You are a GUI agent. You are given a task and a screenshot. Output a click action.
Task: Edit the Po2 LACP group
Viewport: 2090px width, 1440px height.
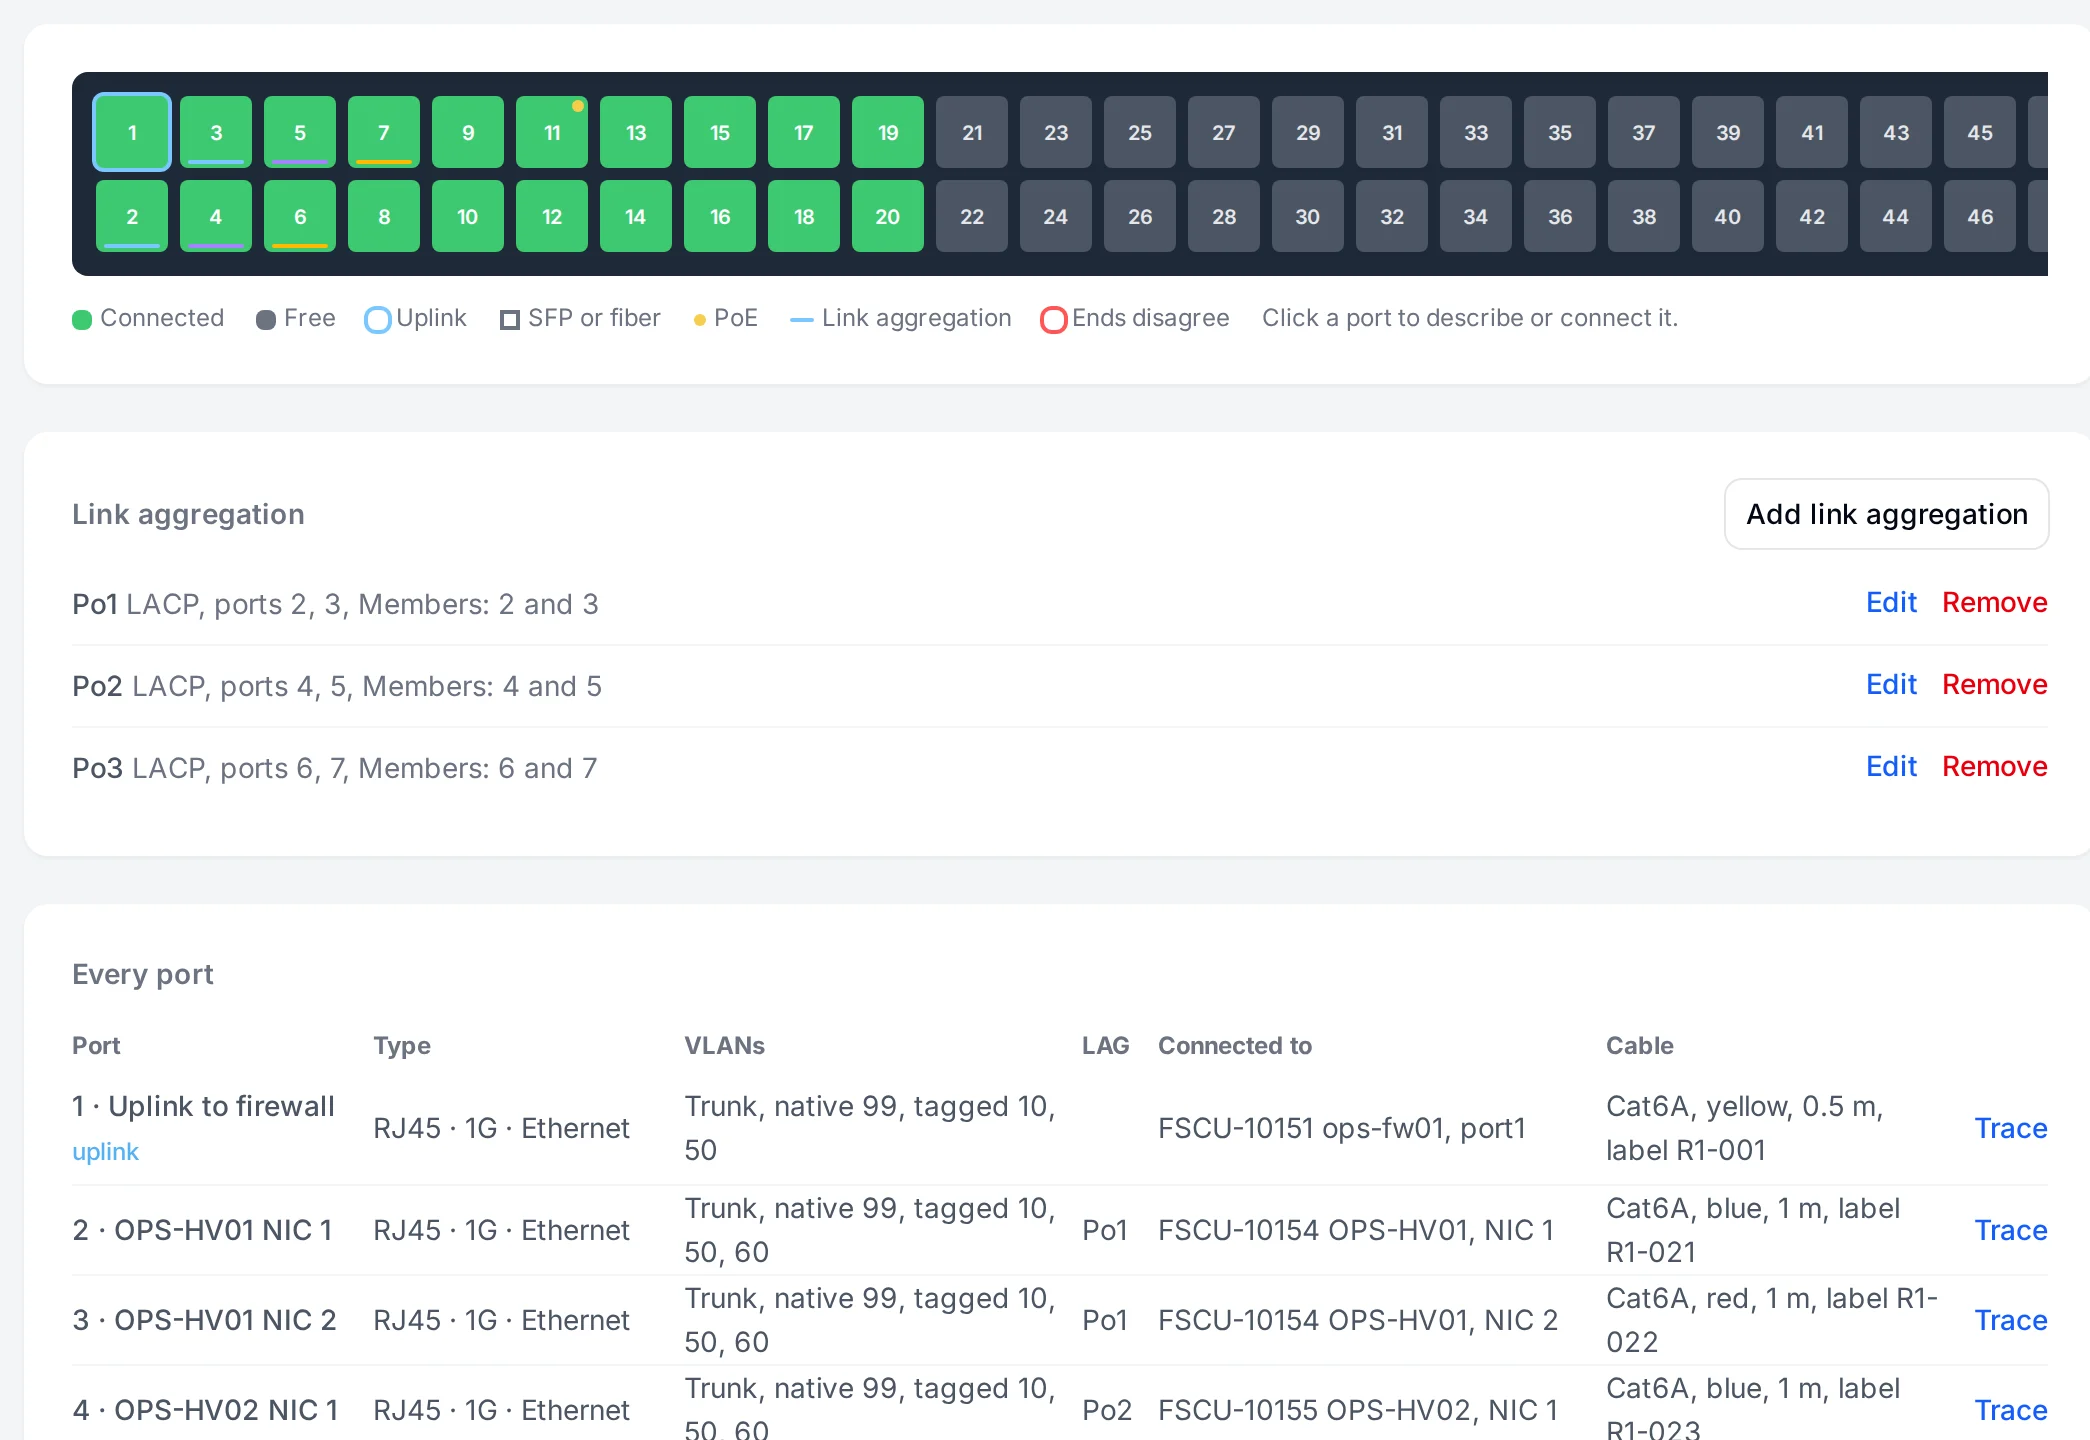pyautogui.click(x=1891, y=685)
